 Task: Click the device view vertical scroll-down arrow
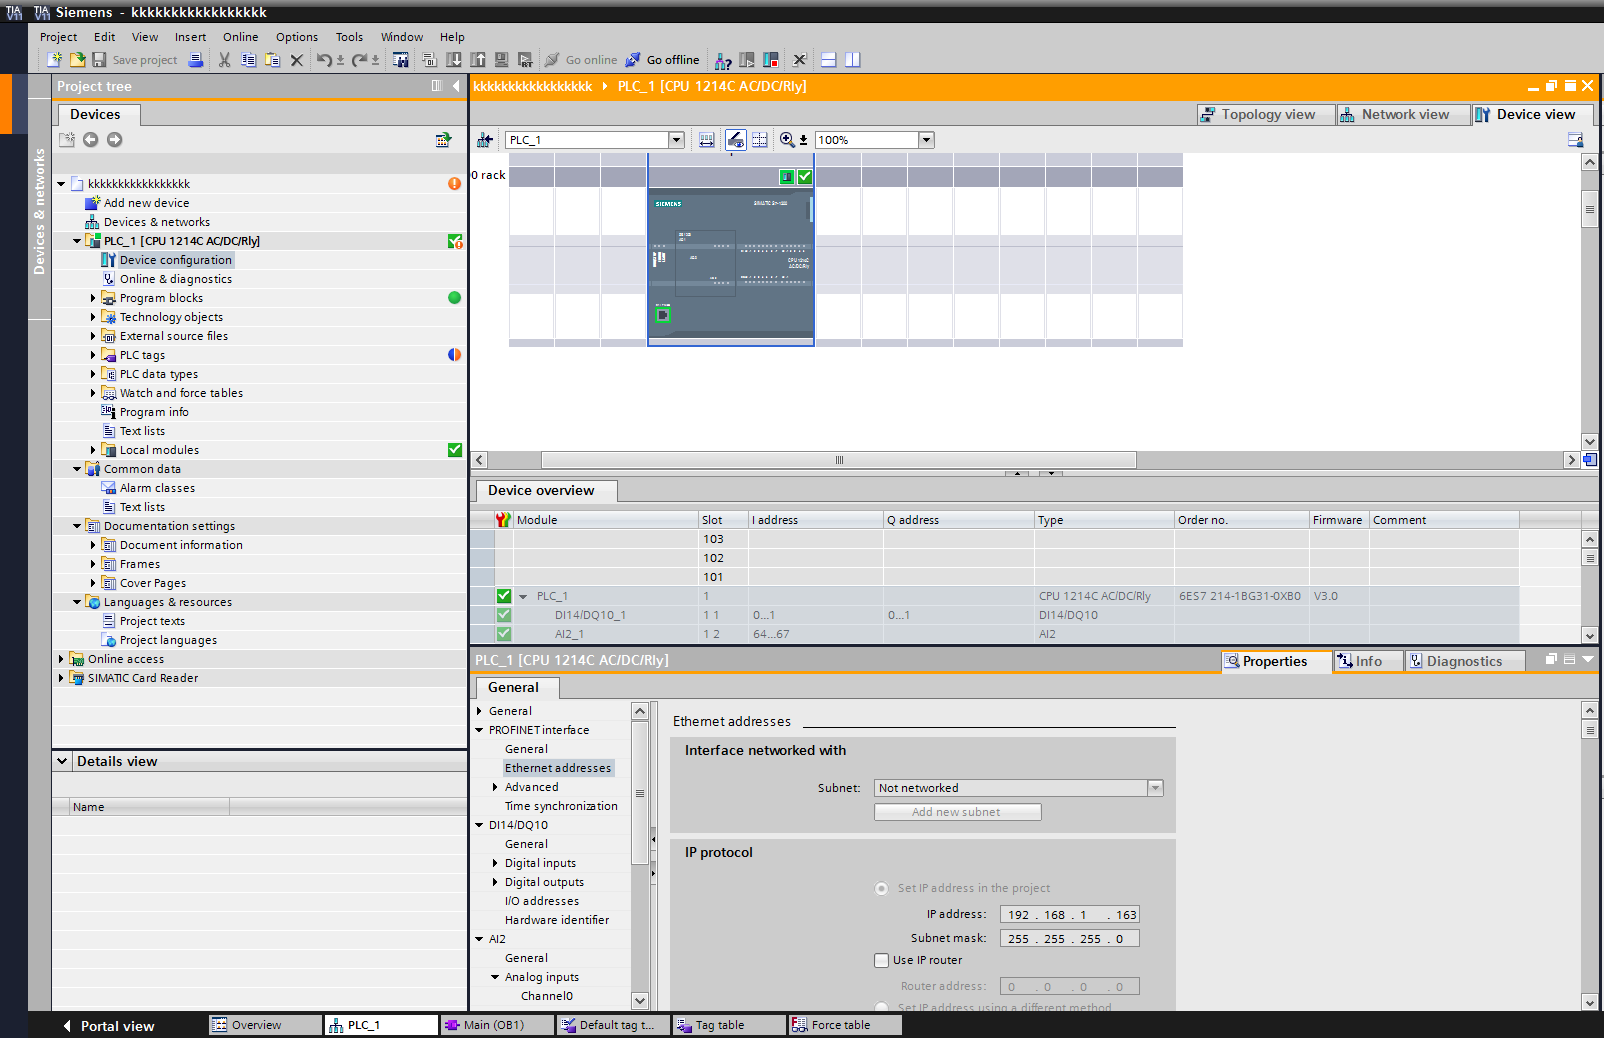pos(1590,442)
